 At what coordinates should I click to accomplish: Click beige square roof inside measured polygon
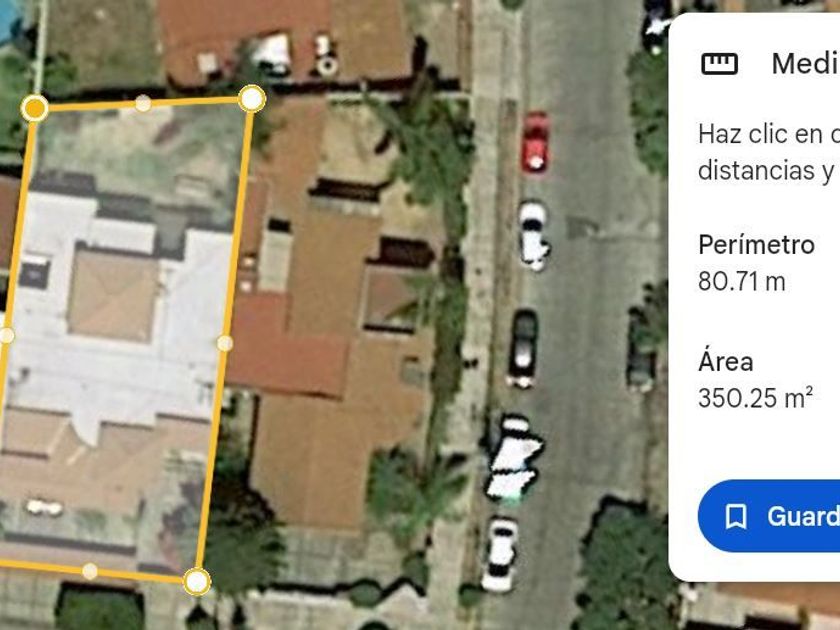pyautogui.click(x=114, y=294)
